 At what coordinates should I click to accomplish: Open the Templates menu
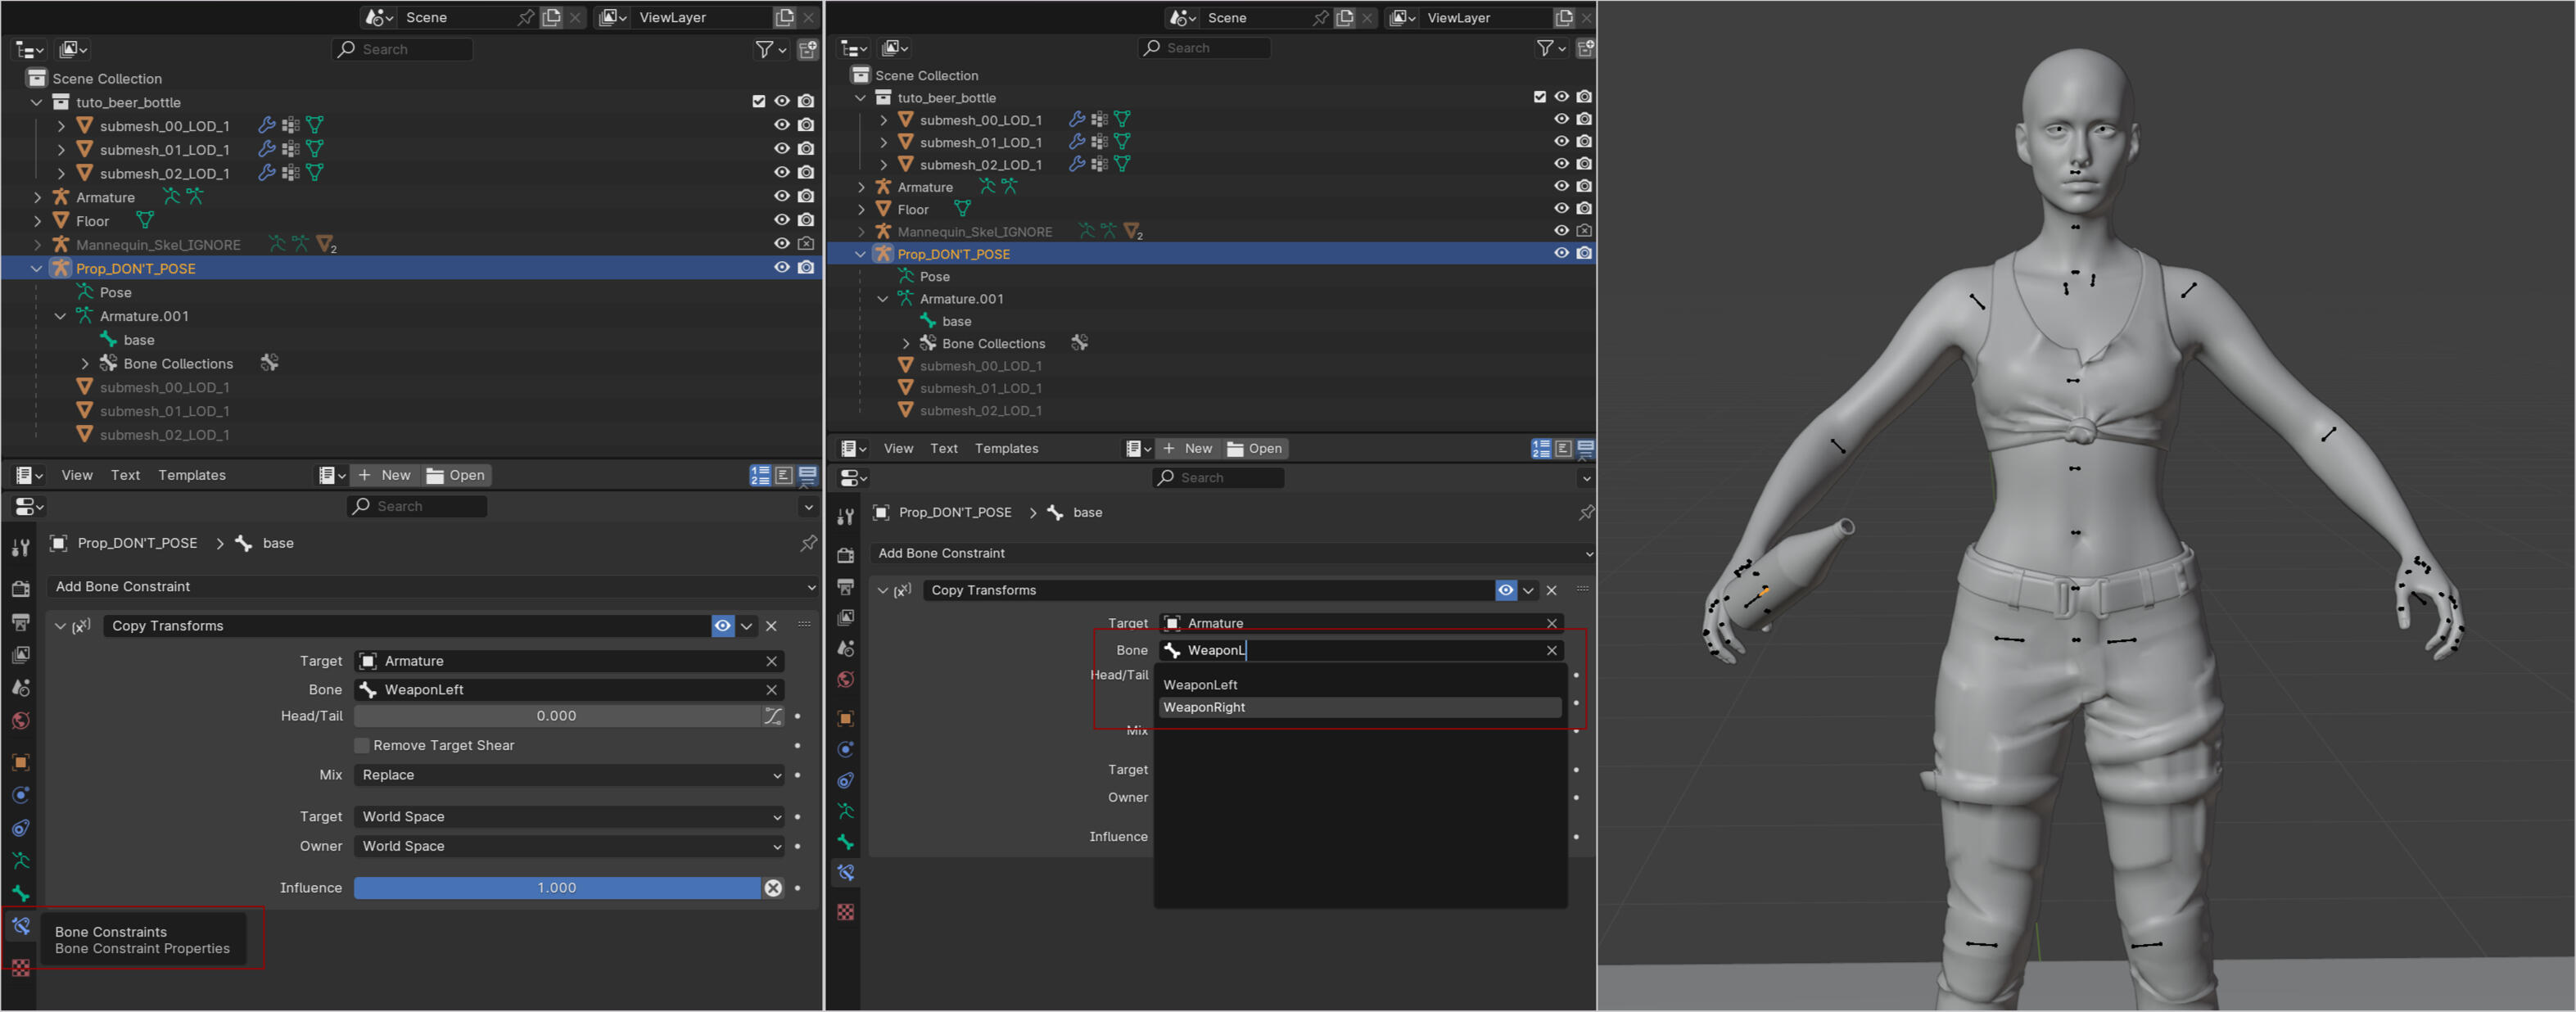(191, 475)
